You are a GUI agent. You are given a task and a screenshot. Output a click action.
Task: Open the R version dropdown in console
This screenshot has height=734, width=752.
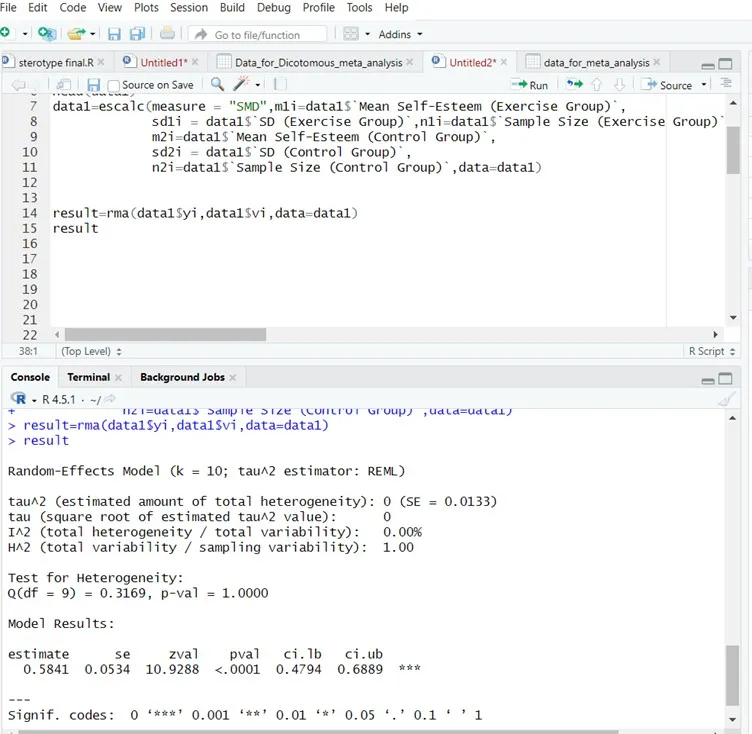[x=34, y=400]
